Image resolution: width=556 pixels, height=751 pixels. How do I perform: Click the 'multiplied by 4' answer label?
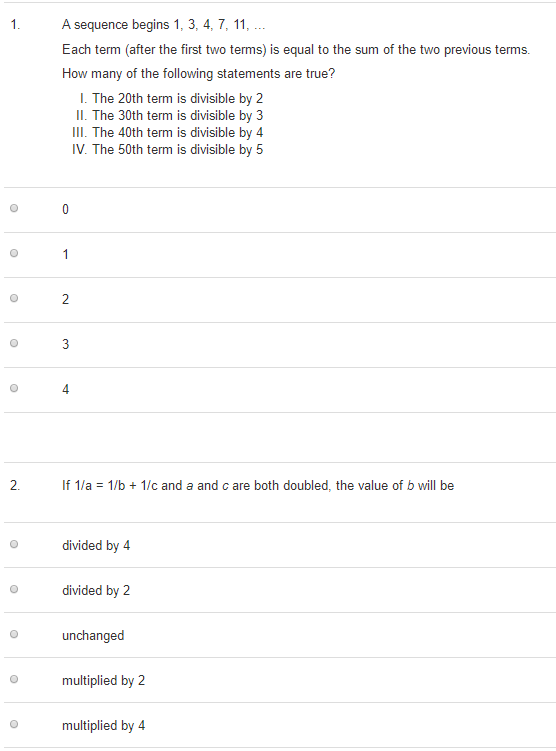[103, 726]
